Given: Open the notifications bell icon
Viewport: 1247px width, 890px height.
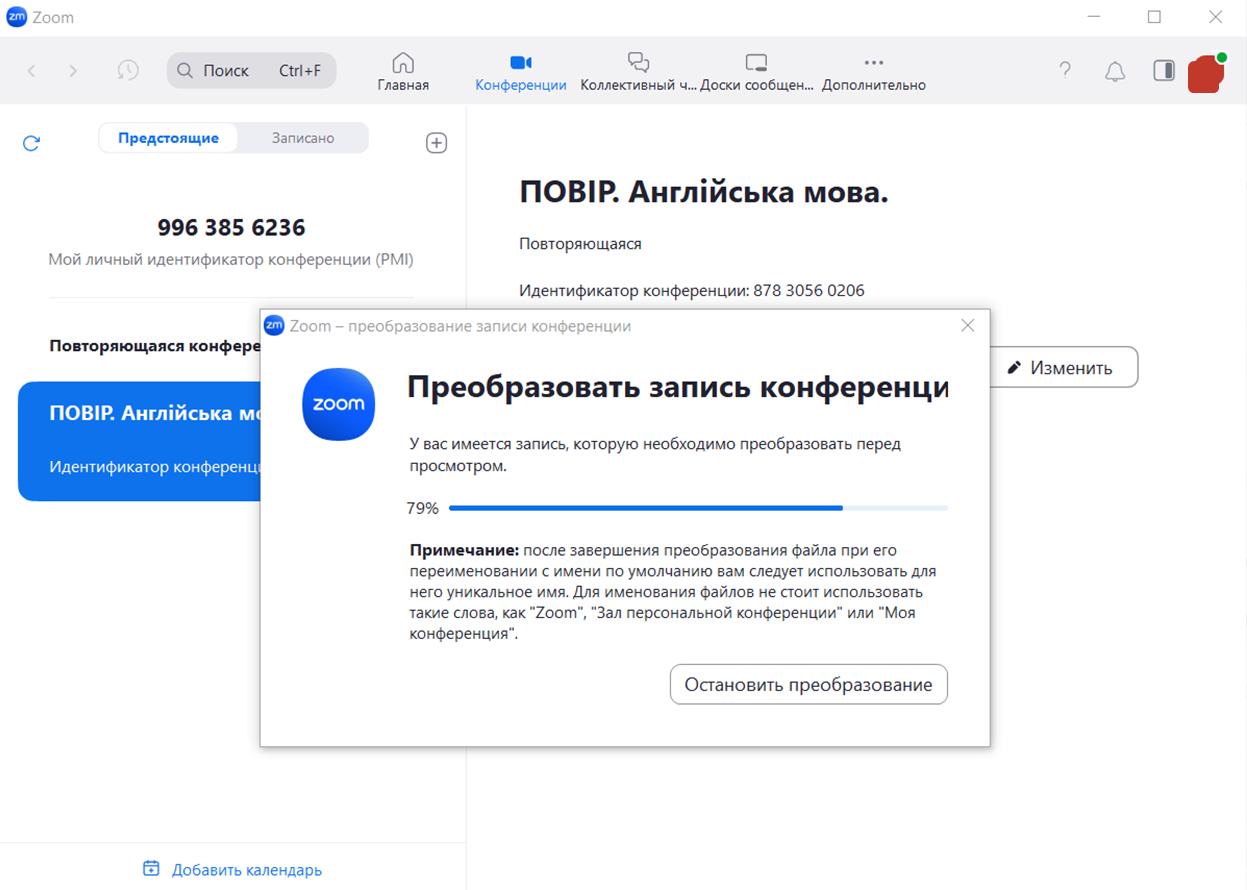Looking at the screenshot, I should coord(1115,71).
